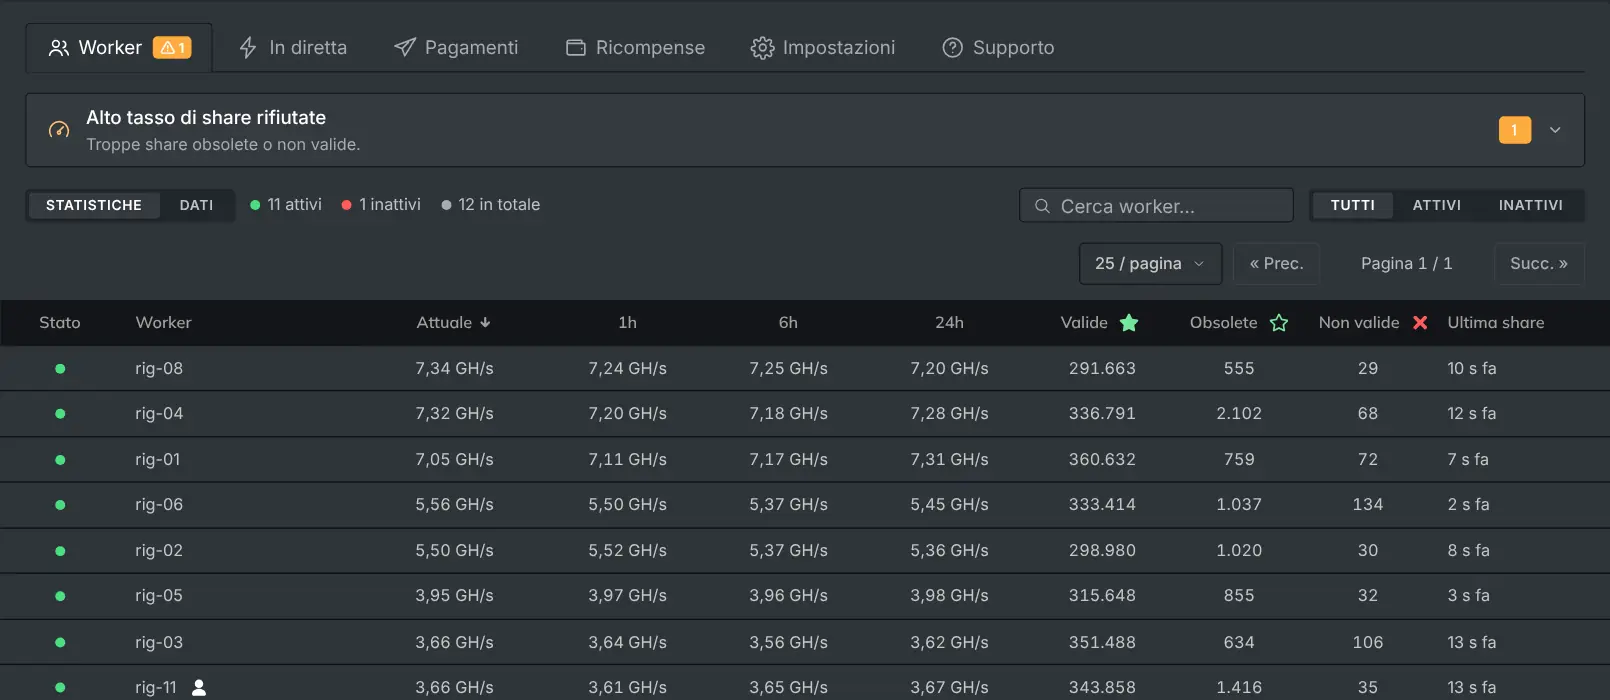
Task: Open the Worker tab
Action: click(x=119, y=48)
